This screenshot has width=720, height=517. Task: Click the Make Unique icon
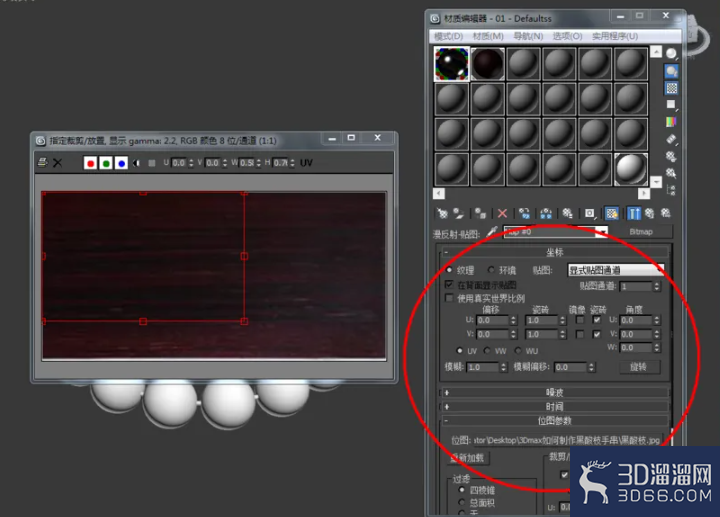tap(546, 213)
